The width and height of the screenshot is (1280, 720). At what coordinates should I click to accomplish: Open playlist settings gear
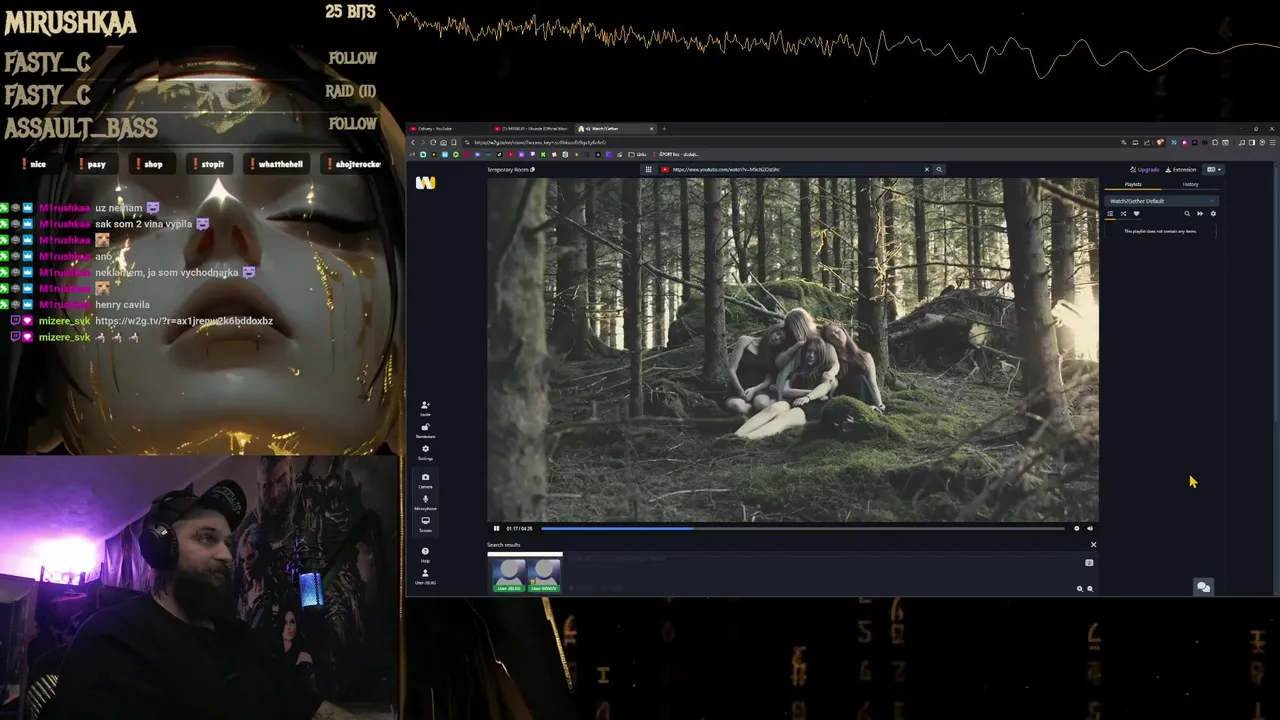click(x=1213, y=214)
